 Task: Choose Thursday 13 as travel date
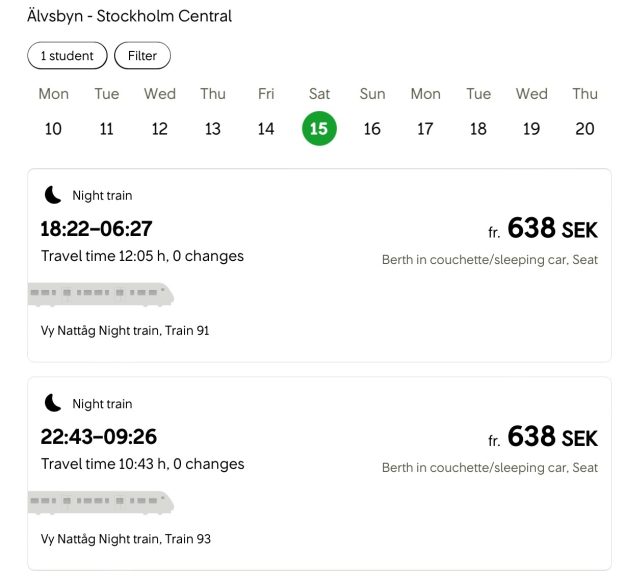pos(213,113)
